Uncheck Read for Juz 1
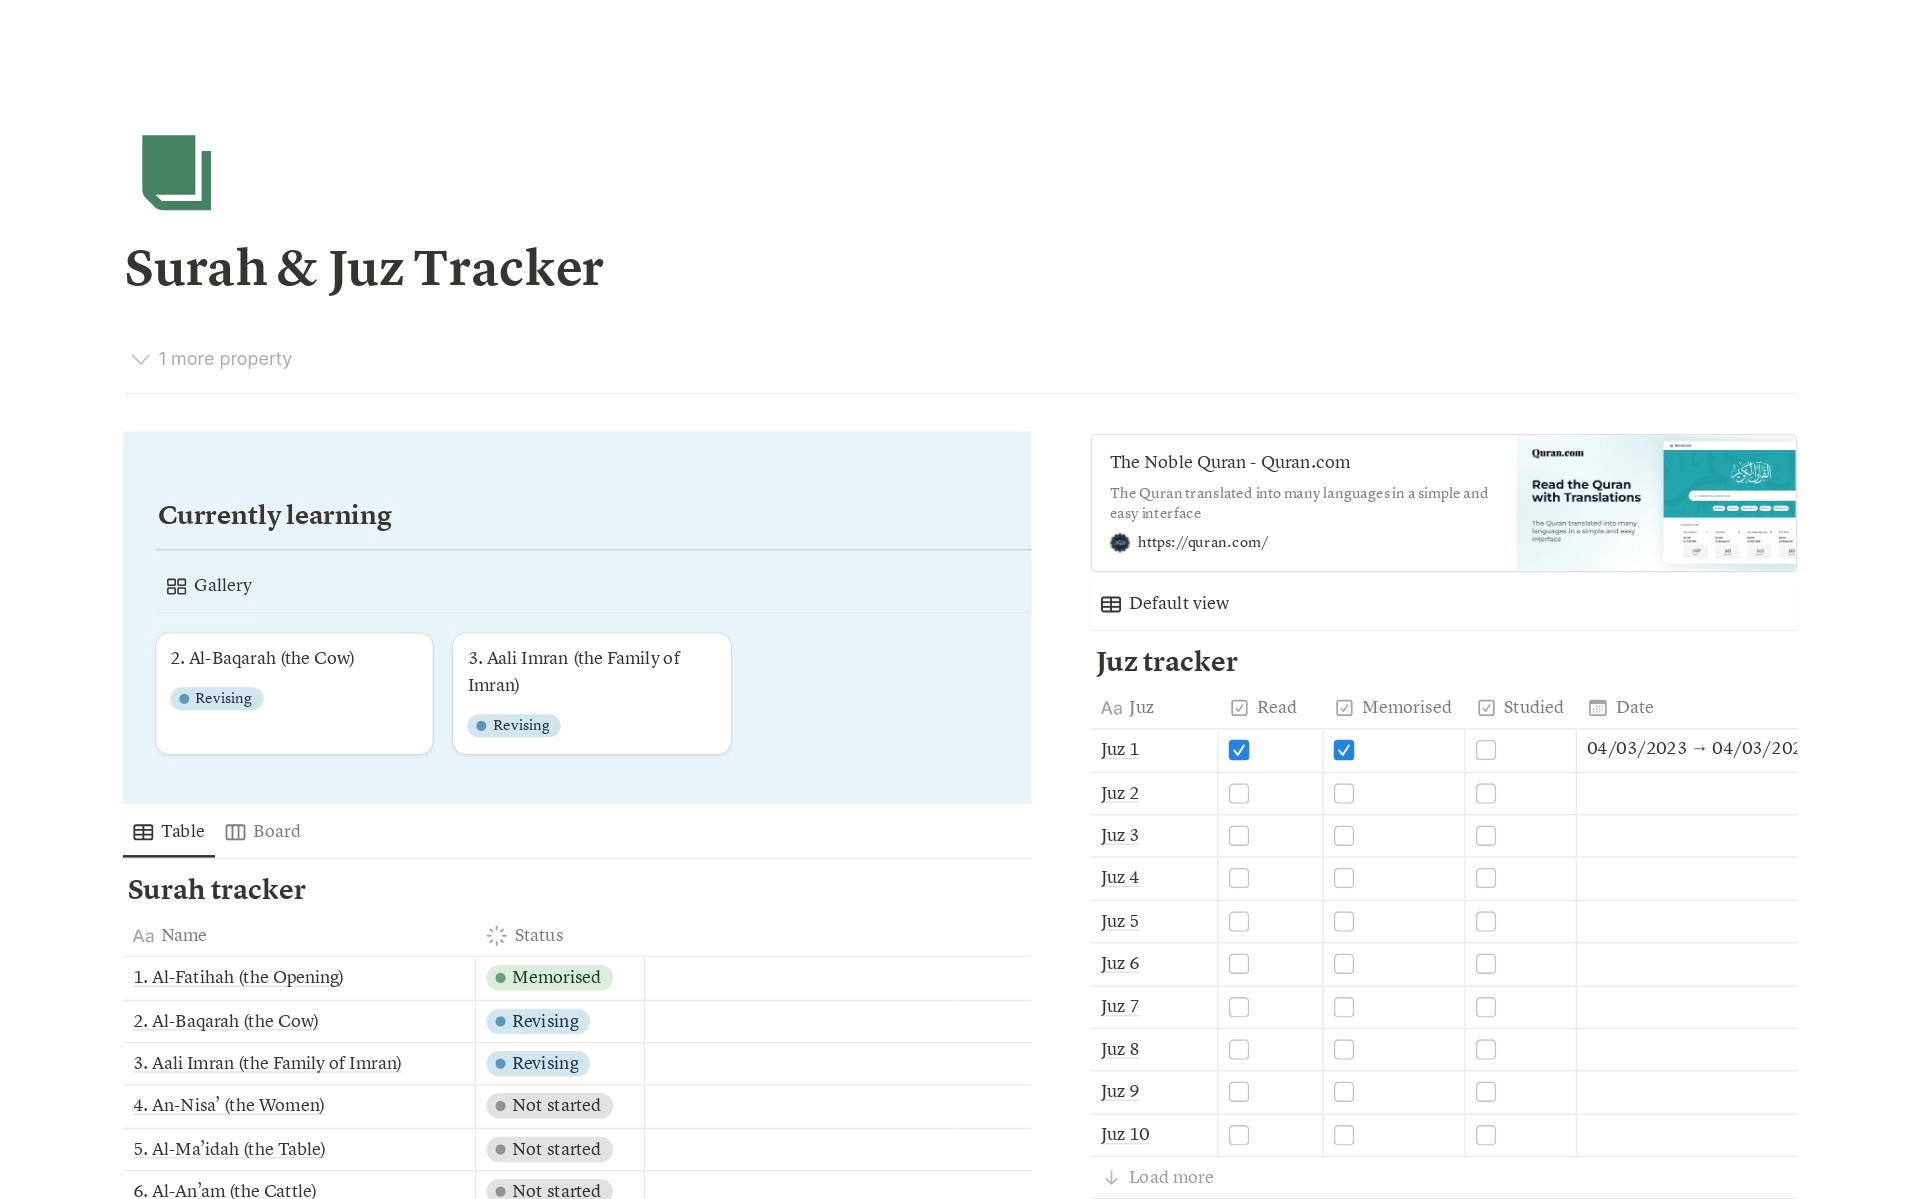 pyautogui.click(x=1239, y=750)
